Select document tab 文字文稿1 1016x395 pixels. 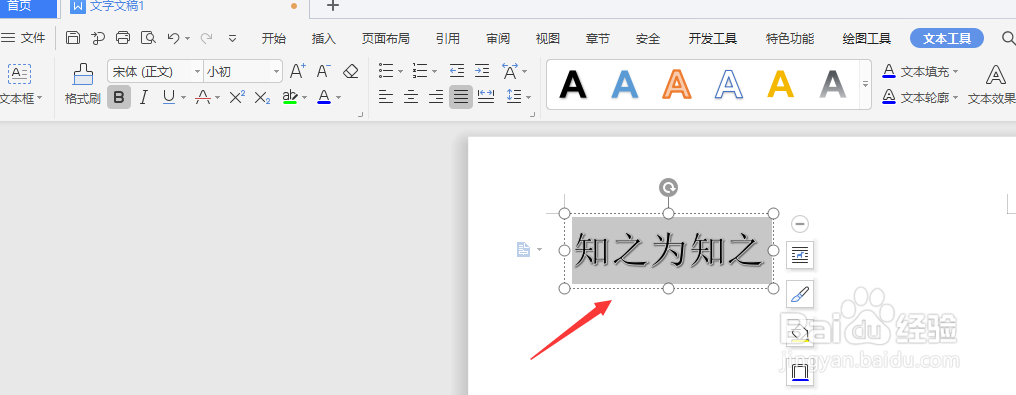(x=117, y=6)
